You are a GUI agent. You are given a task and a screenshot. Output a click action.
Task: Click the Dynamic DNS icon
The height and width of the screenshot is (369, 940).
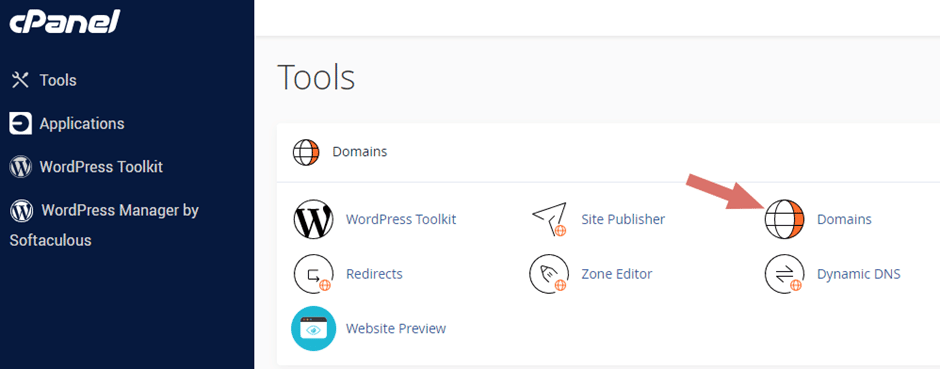pos(784,274)
